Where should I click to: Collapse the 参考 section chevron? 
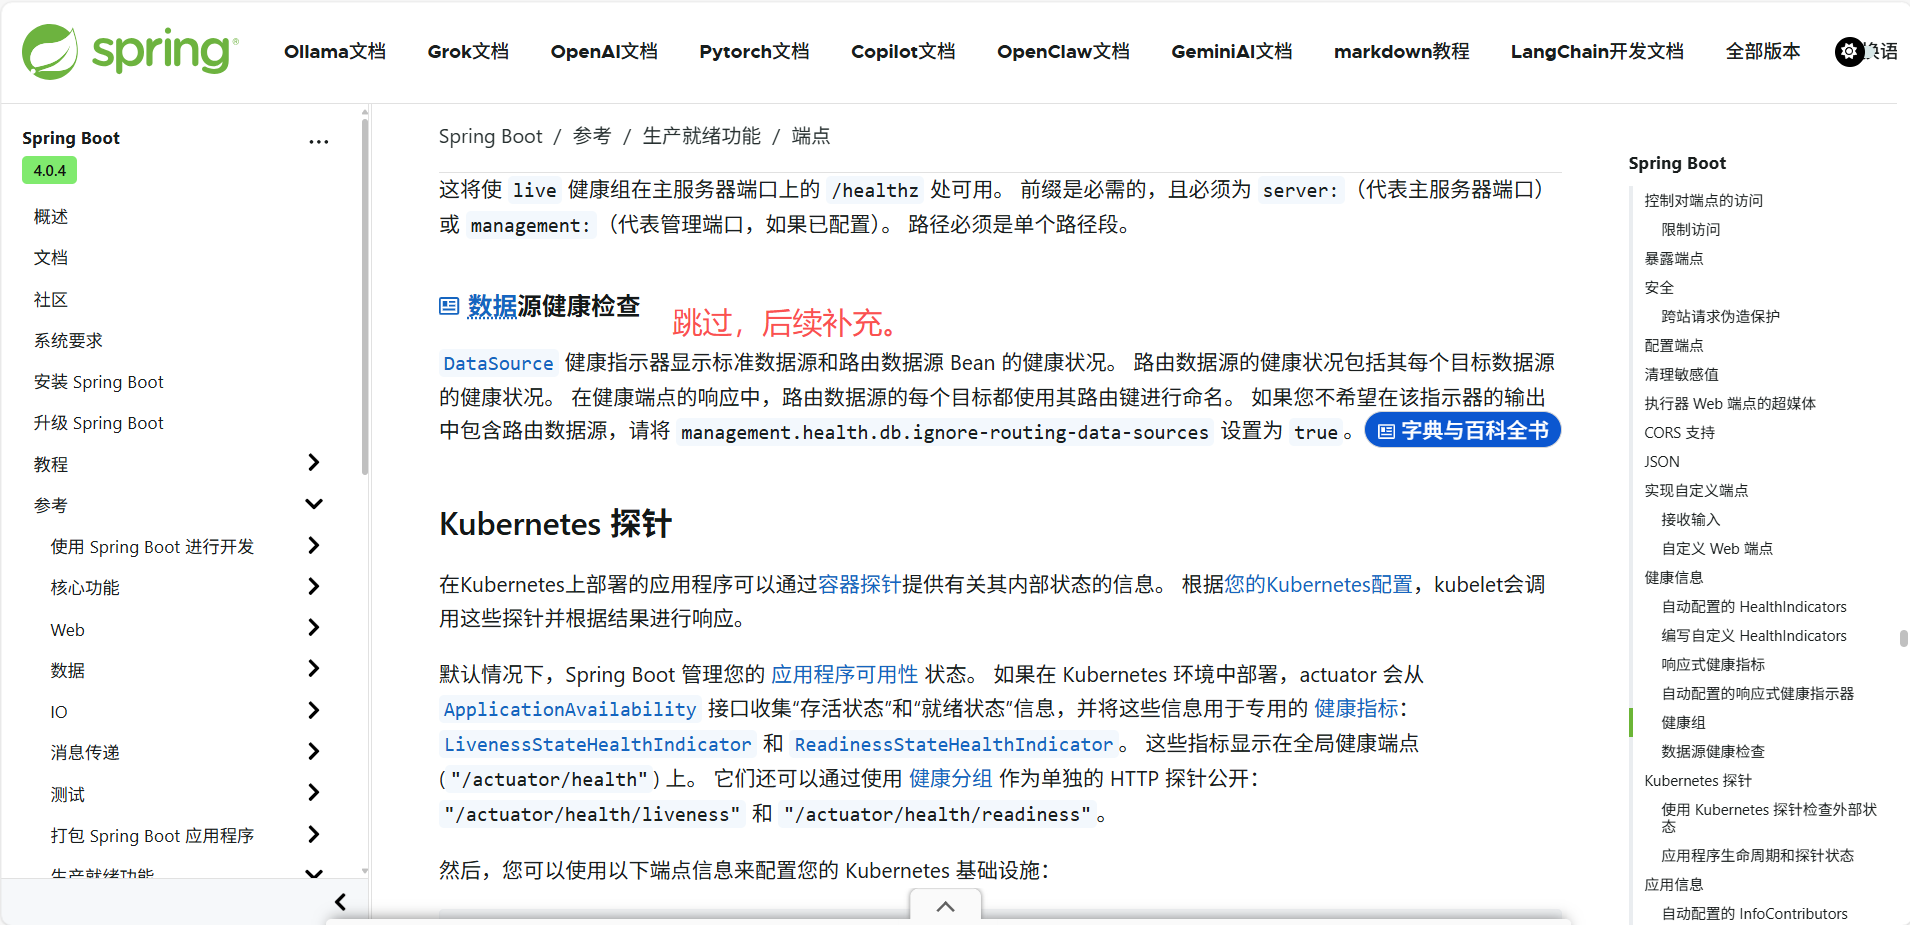coord(313,504)
